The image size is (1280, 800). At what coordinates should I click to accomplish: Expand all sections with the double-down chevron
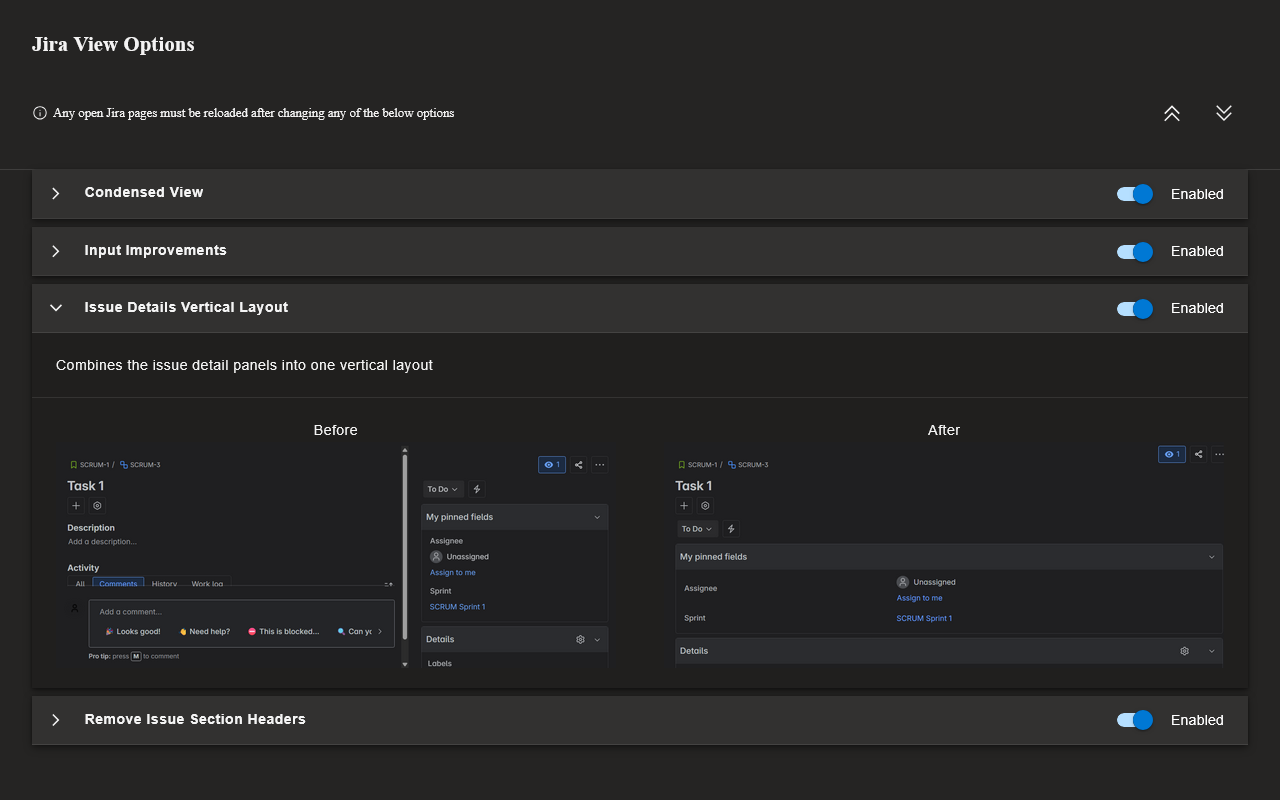[1224, 113]
